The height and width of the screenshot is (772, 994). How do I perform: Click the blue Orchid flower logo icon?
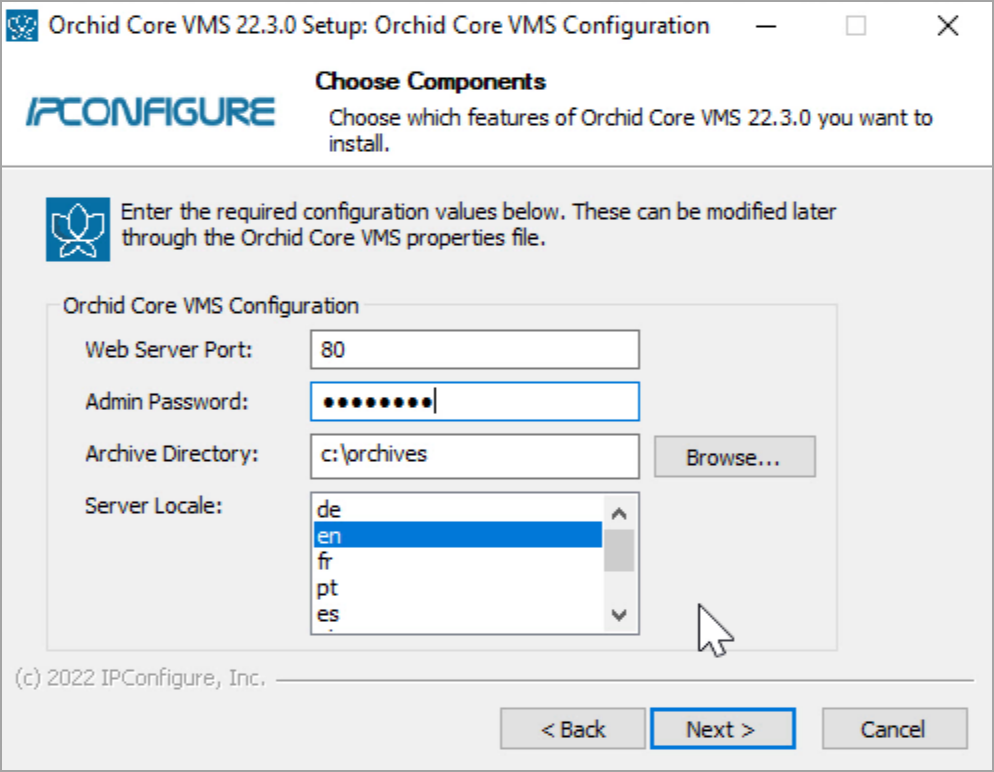(77, 229)
